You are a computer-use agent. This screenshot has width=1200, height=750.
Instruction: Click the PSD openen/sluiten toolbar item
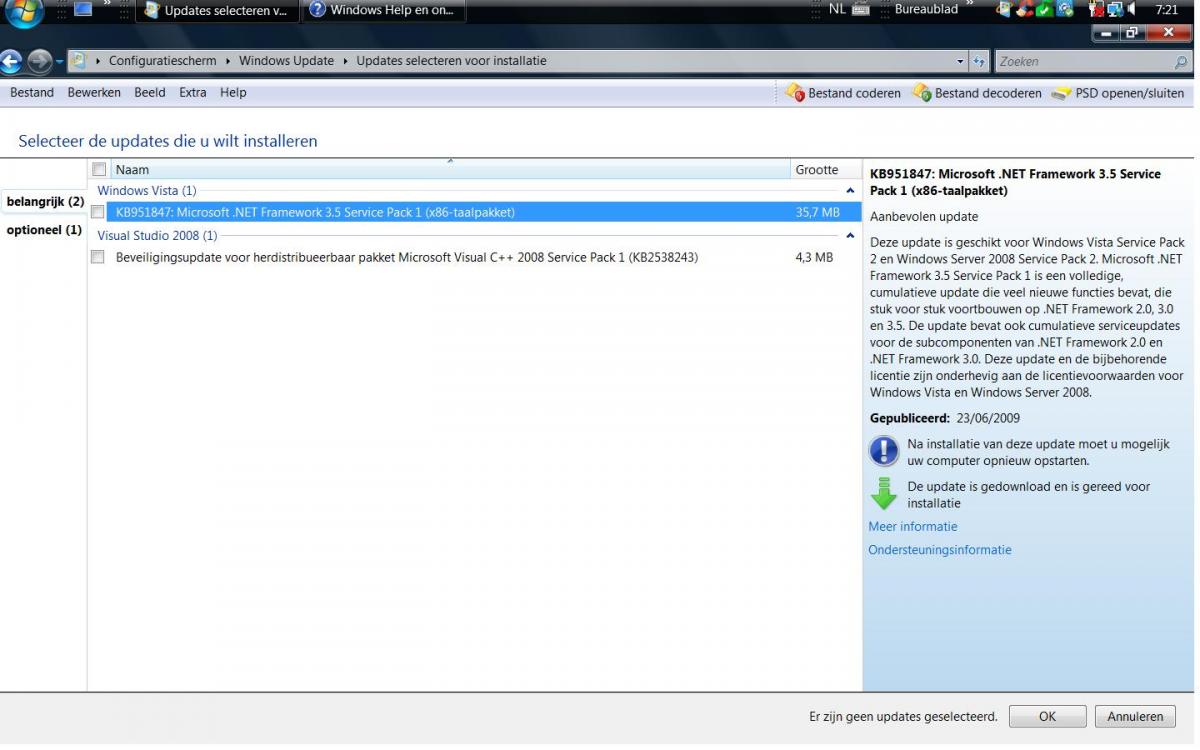[x=1118, y=93]
